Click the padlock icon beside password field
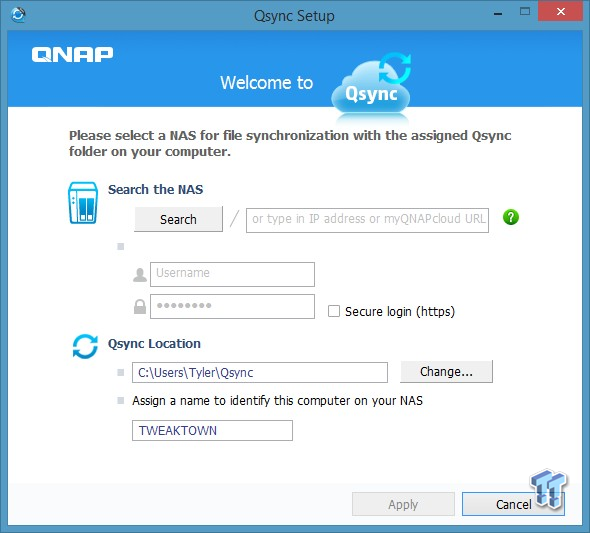 pos(140,307)
